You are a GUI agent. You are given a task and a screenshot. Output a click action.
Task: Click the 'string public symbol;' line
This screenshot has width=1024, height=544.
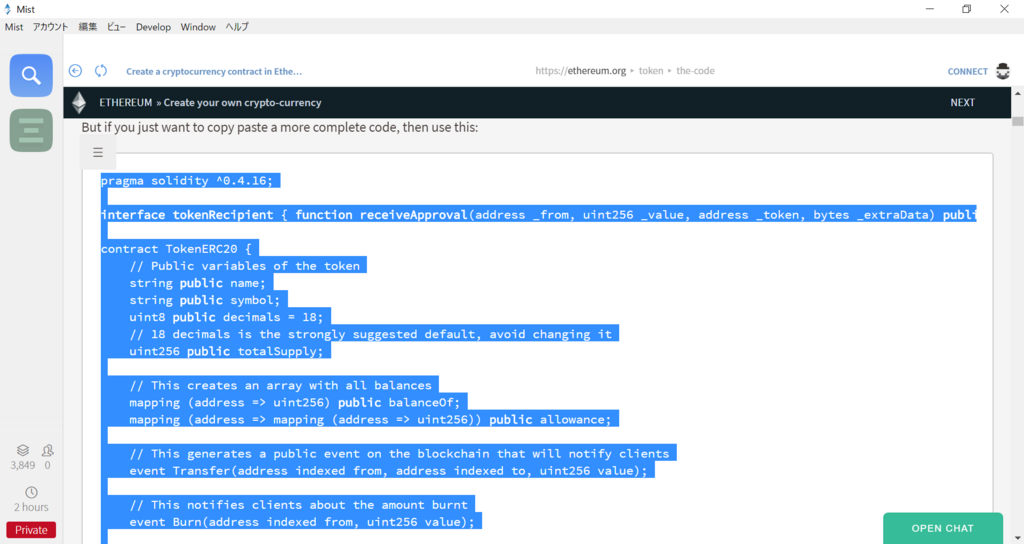[x=204, y=300]
